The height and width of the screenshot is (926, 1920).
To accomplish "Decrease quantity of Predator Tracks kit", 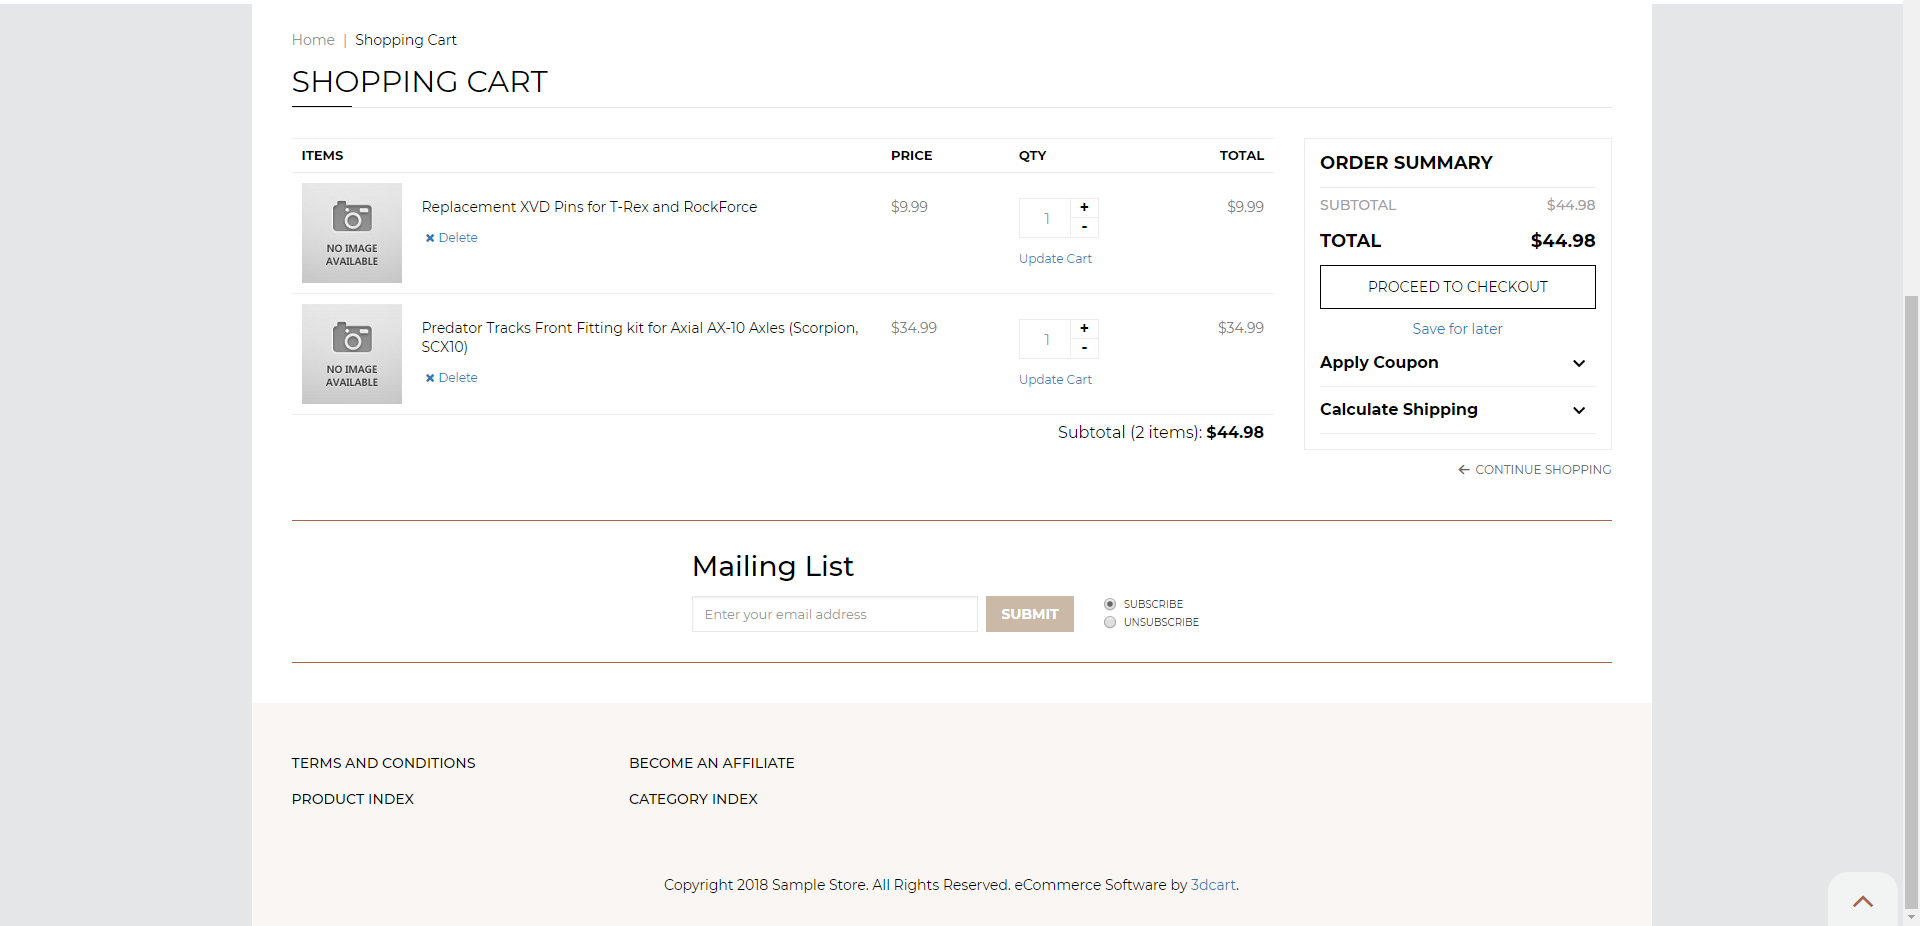I will [x=1084, y=349].
